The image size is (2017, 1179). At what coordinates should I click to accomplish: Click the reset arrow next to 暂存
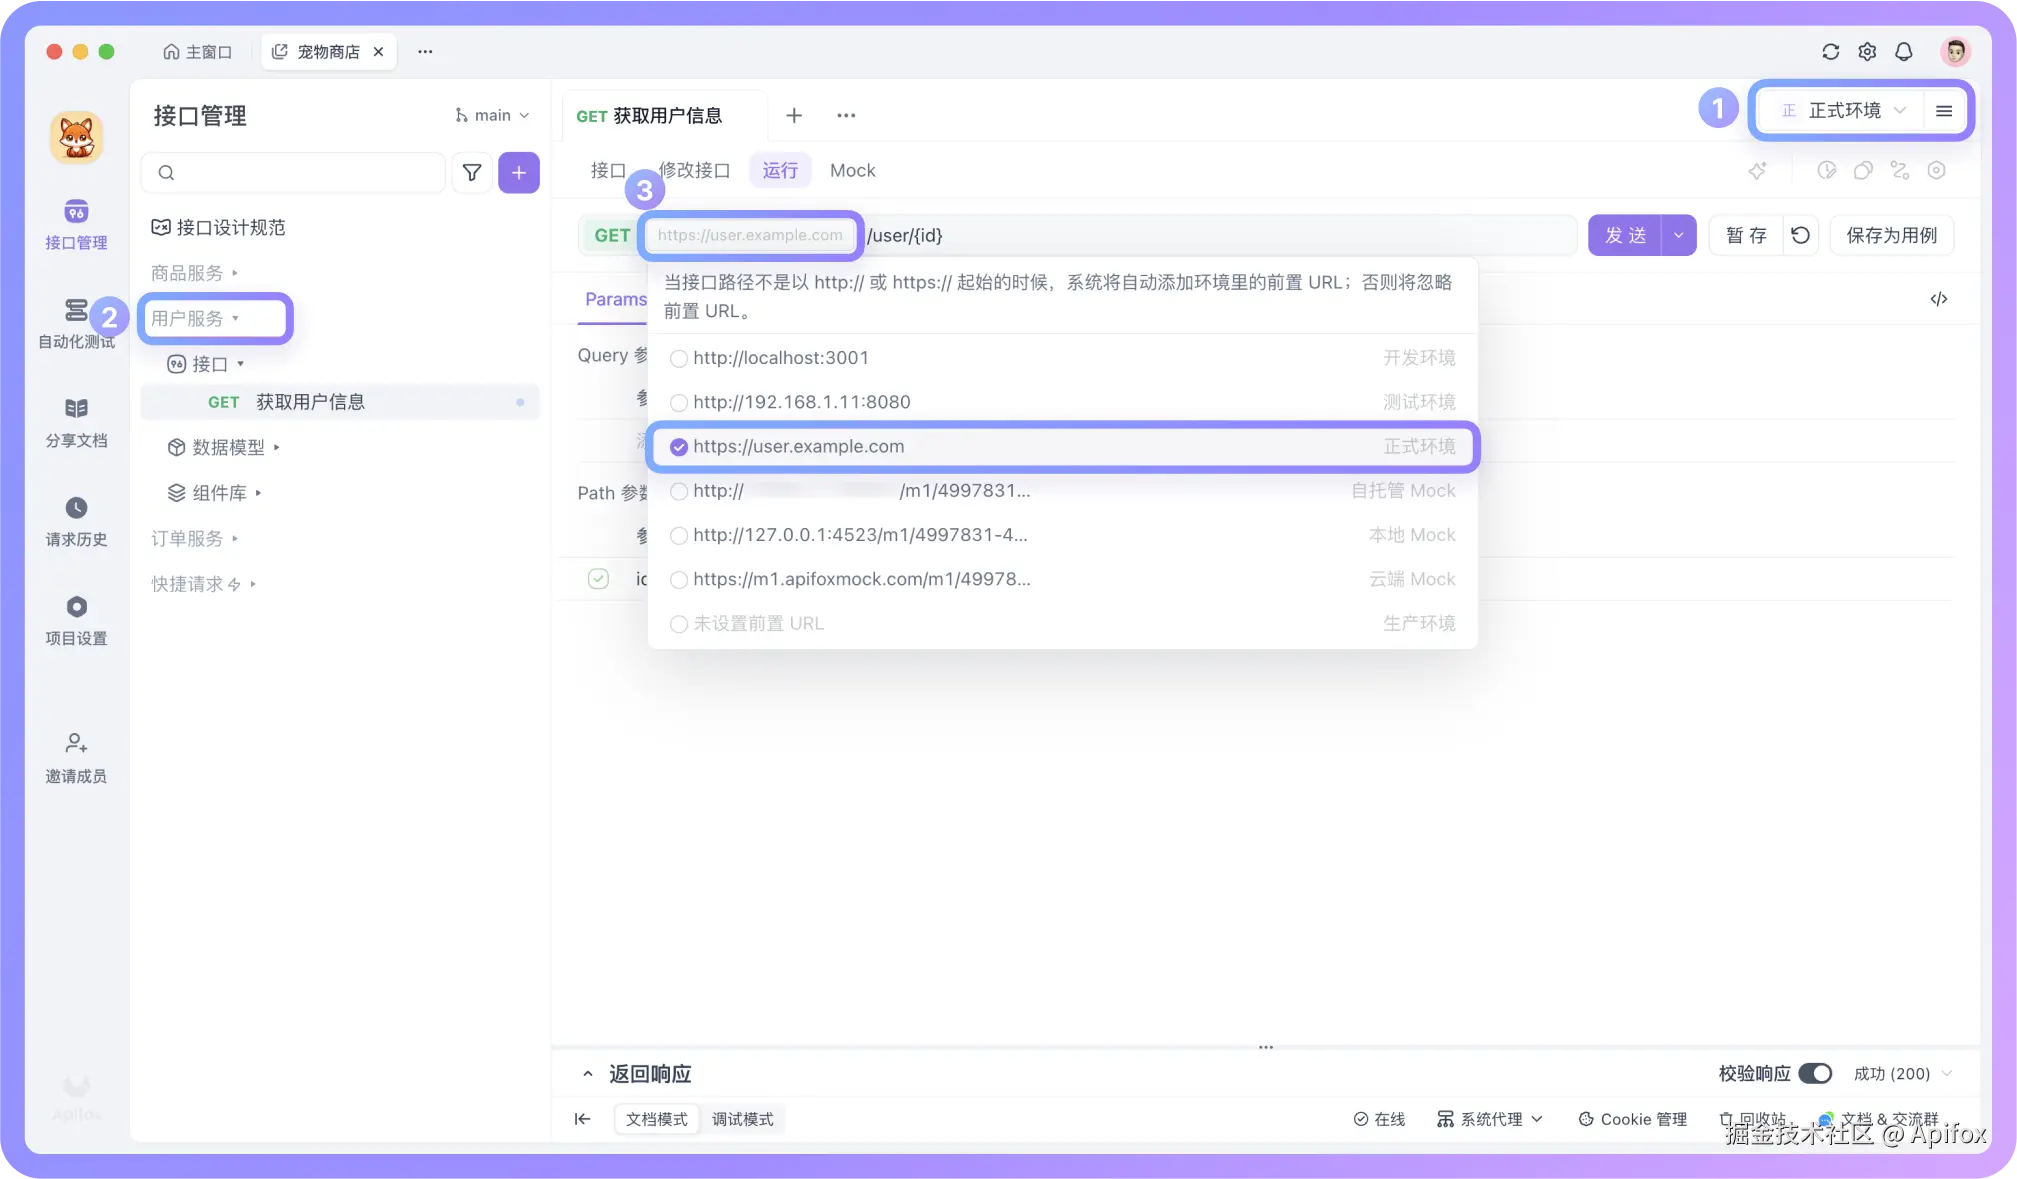1800,235
